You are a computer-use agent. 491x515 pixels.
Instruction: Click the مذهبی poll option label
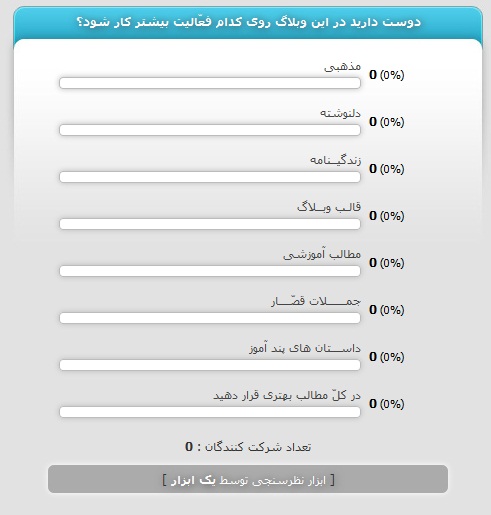pos(342,67)
